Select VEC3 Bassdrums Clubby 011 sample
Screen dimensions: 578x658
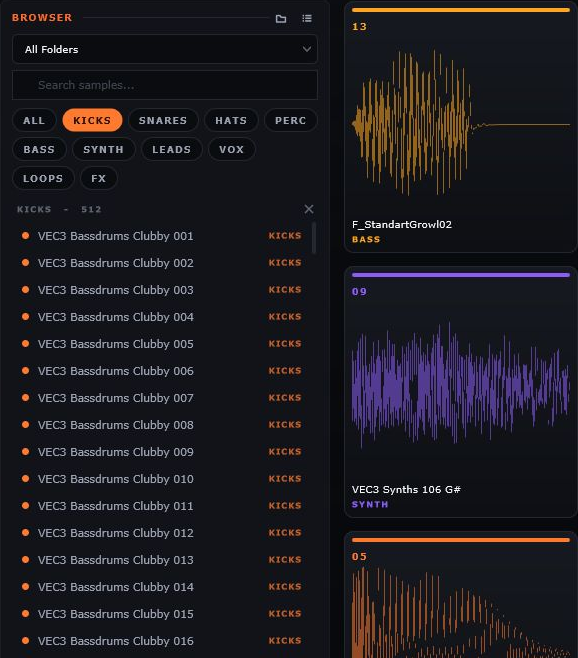(162, 506)
